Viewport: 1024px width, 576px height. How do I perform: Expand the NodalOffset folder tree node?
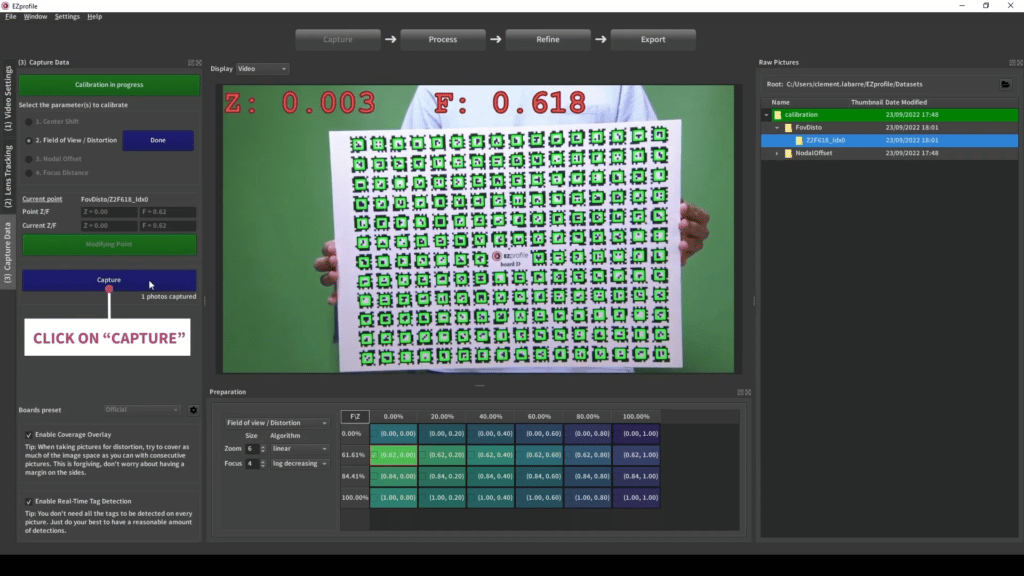tap(777, 154)
